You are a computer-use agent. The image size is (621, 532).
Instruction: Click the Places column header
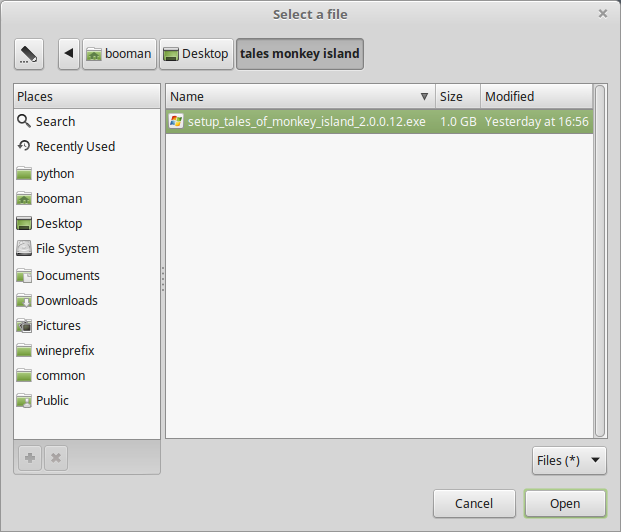[87, 96]
